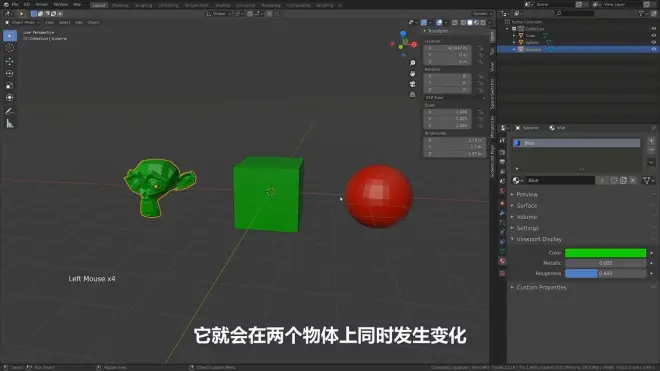Image resolution: width=660 pixels, height=371 pixels.
Task: Select the Measure tool
Action: [x=10, y=124]
